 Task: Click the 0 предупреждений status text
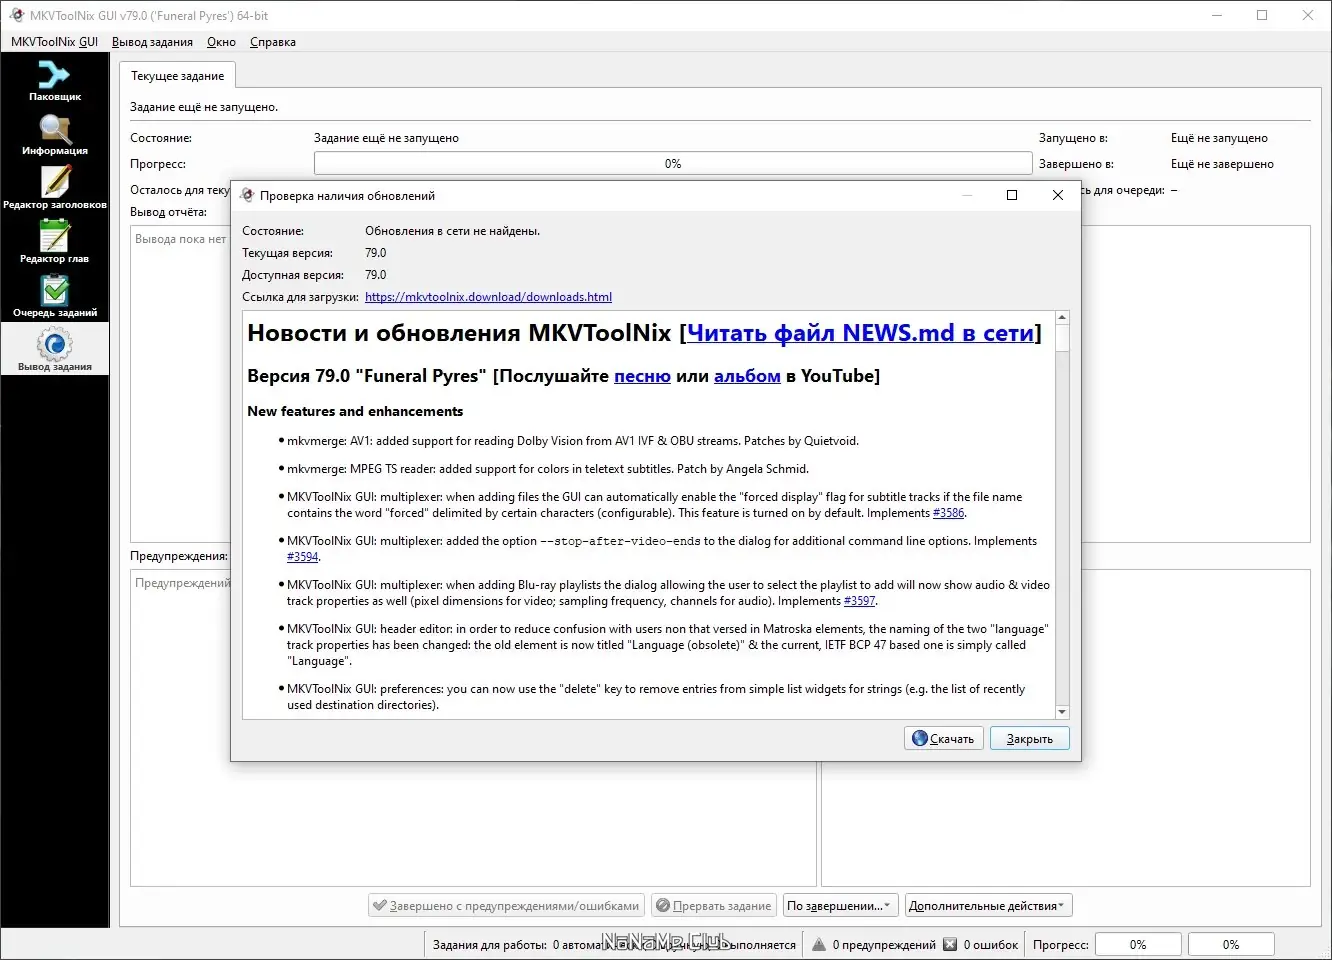point(884,945)
